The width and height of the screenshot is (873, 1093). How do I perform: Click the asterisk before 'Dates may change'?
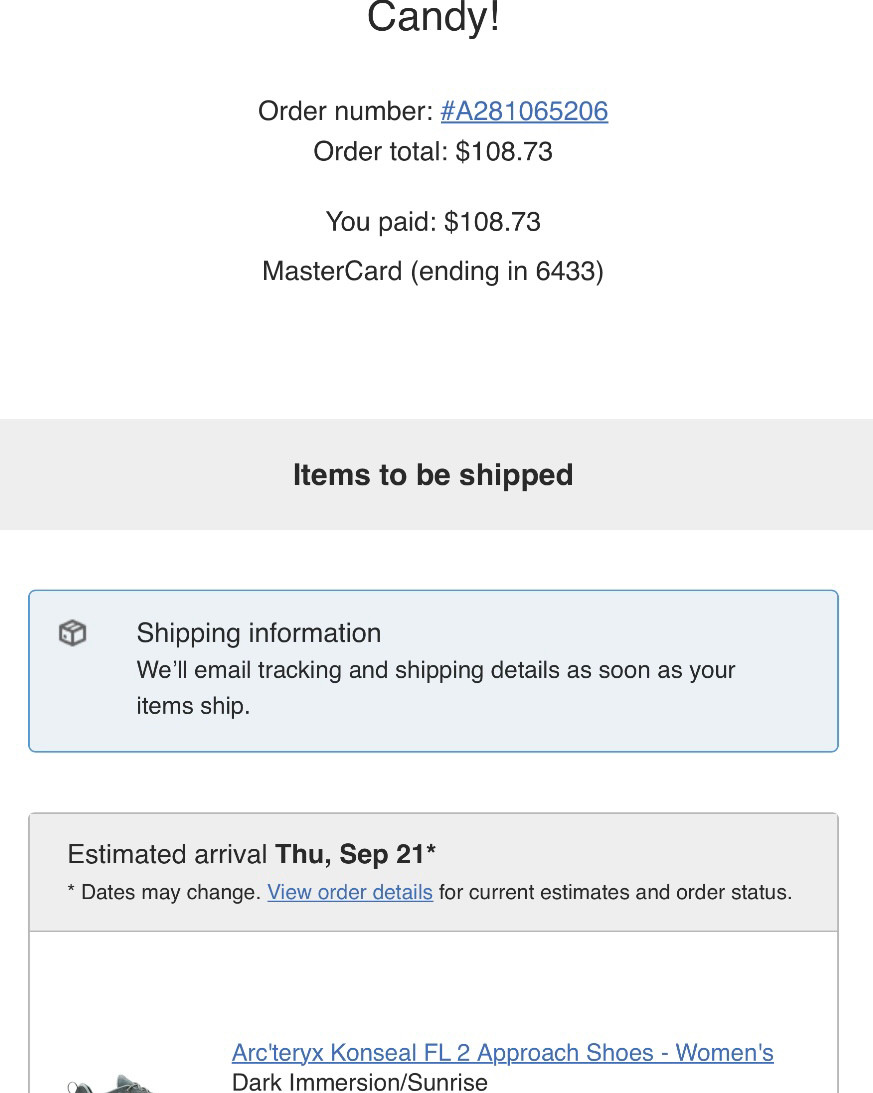[x=72, y=891]
